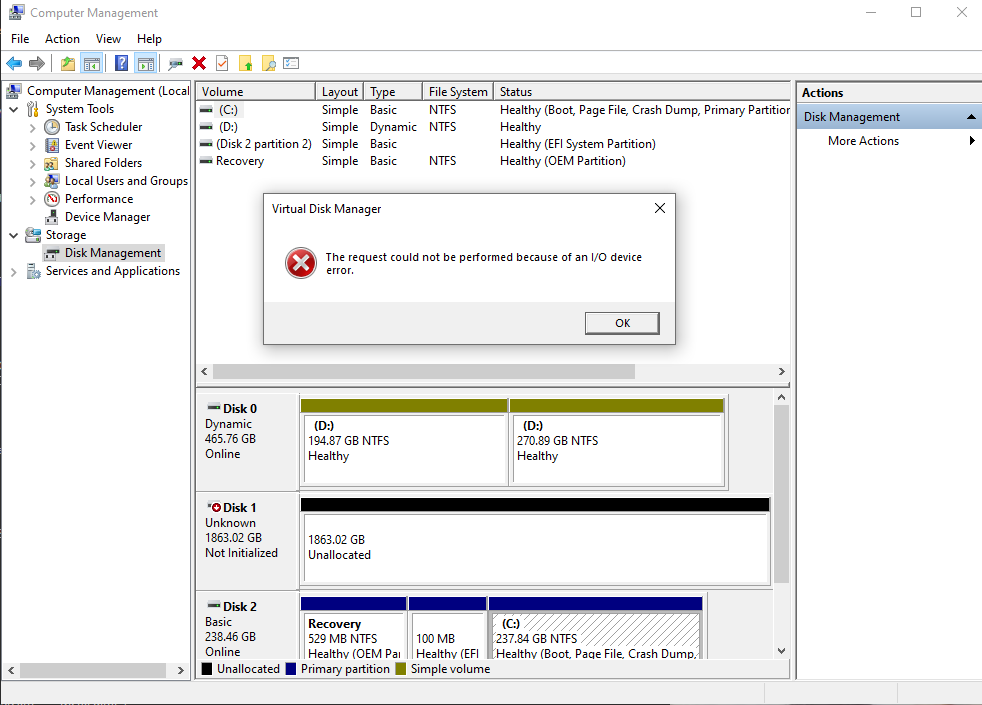Click More Actions in Actions pane
Image resolution: width=982 pixels, height=705 pixels.
(x=863, y=141)
